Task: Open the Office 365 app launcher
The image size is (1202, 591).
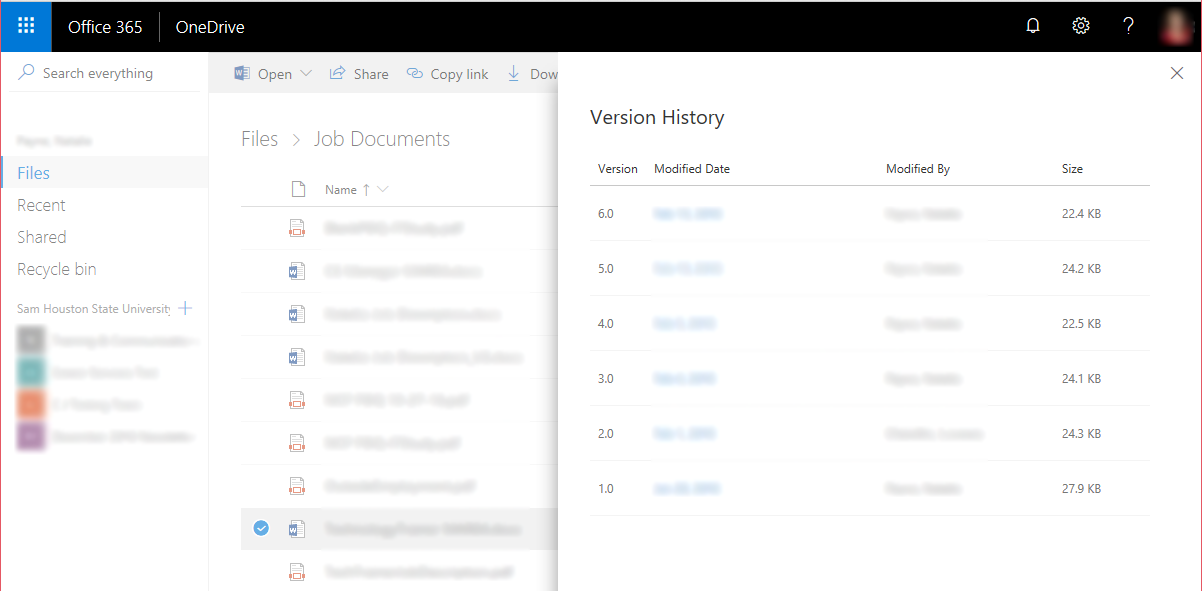Action: (25, 26)
